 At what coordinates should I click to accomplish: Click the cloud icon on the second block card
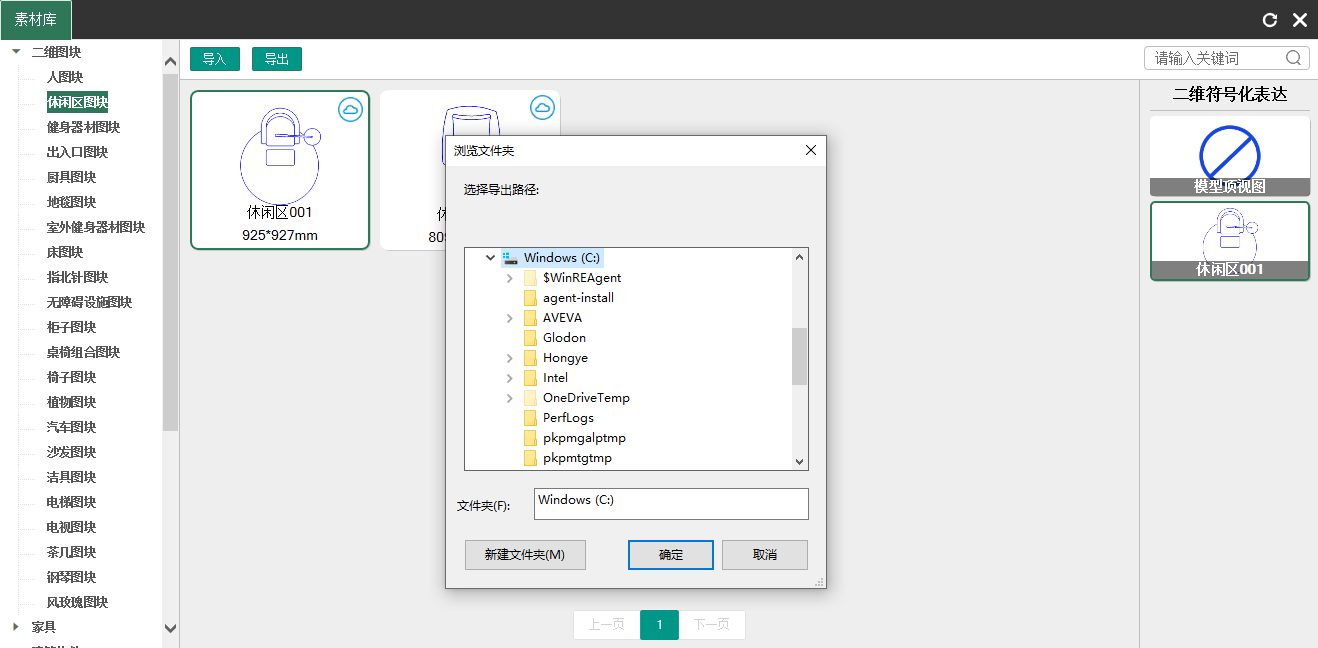tap(542, 107)
